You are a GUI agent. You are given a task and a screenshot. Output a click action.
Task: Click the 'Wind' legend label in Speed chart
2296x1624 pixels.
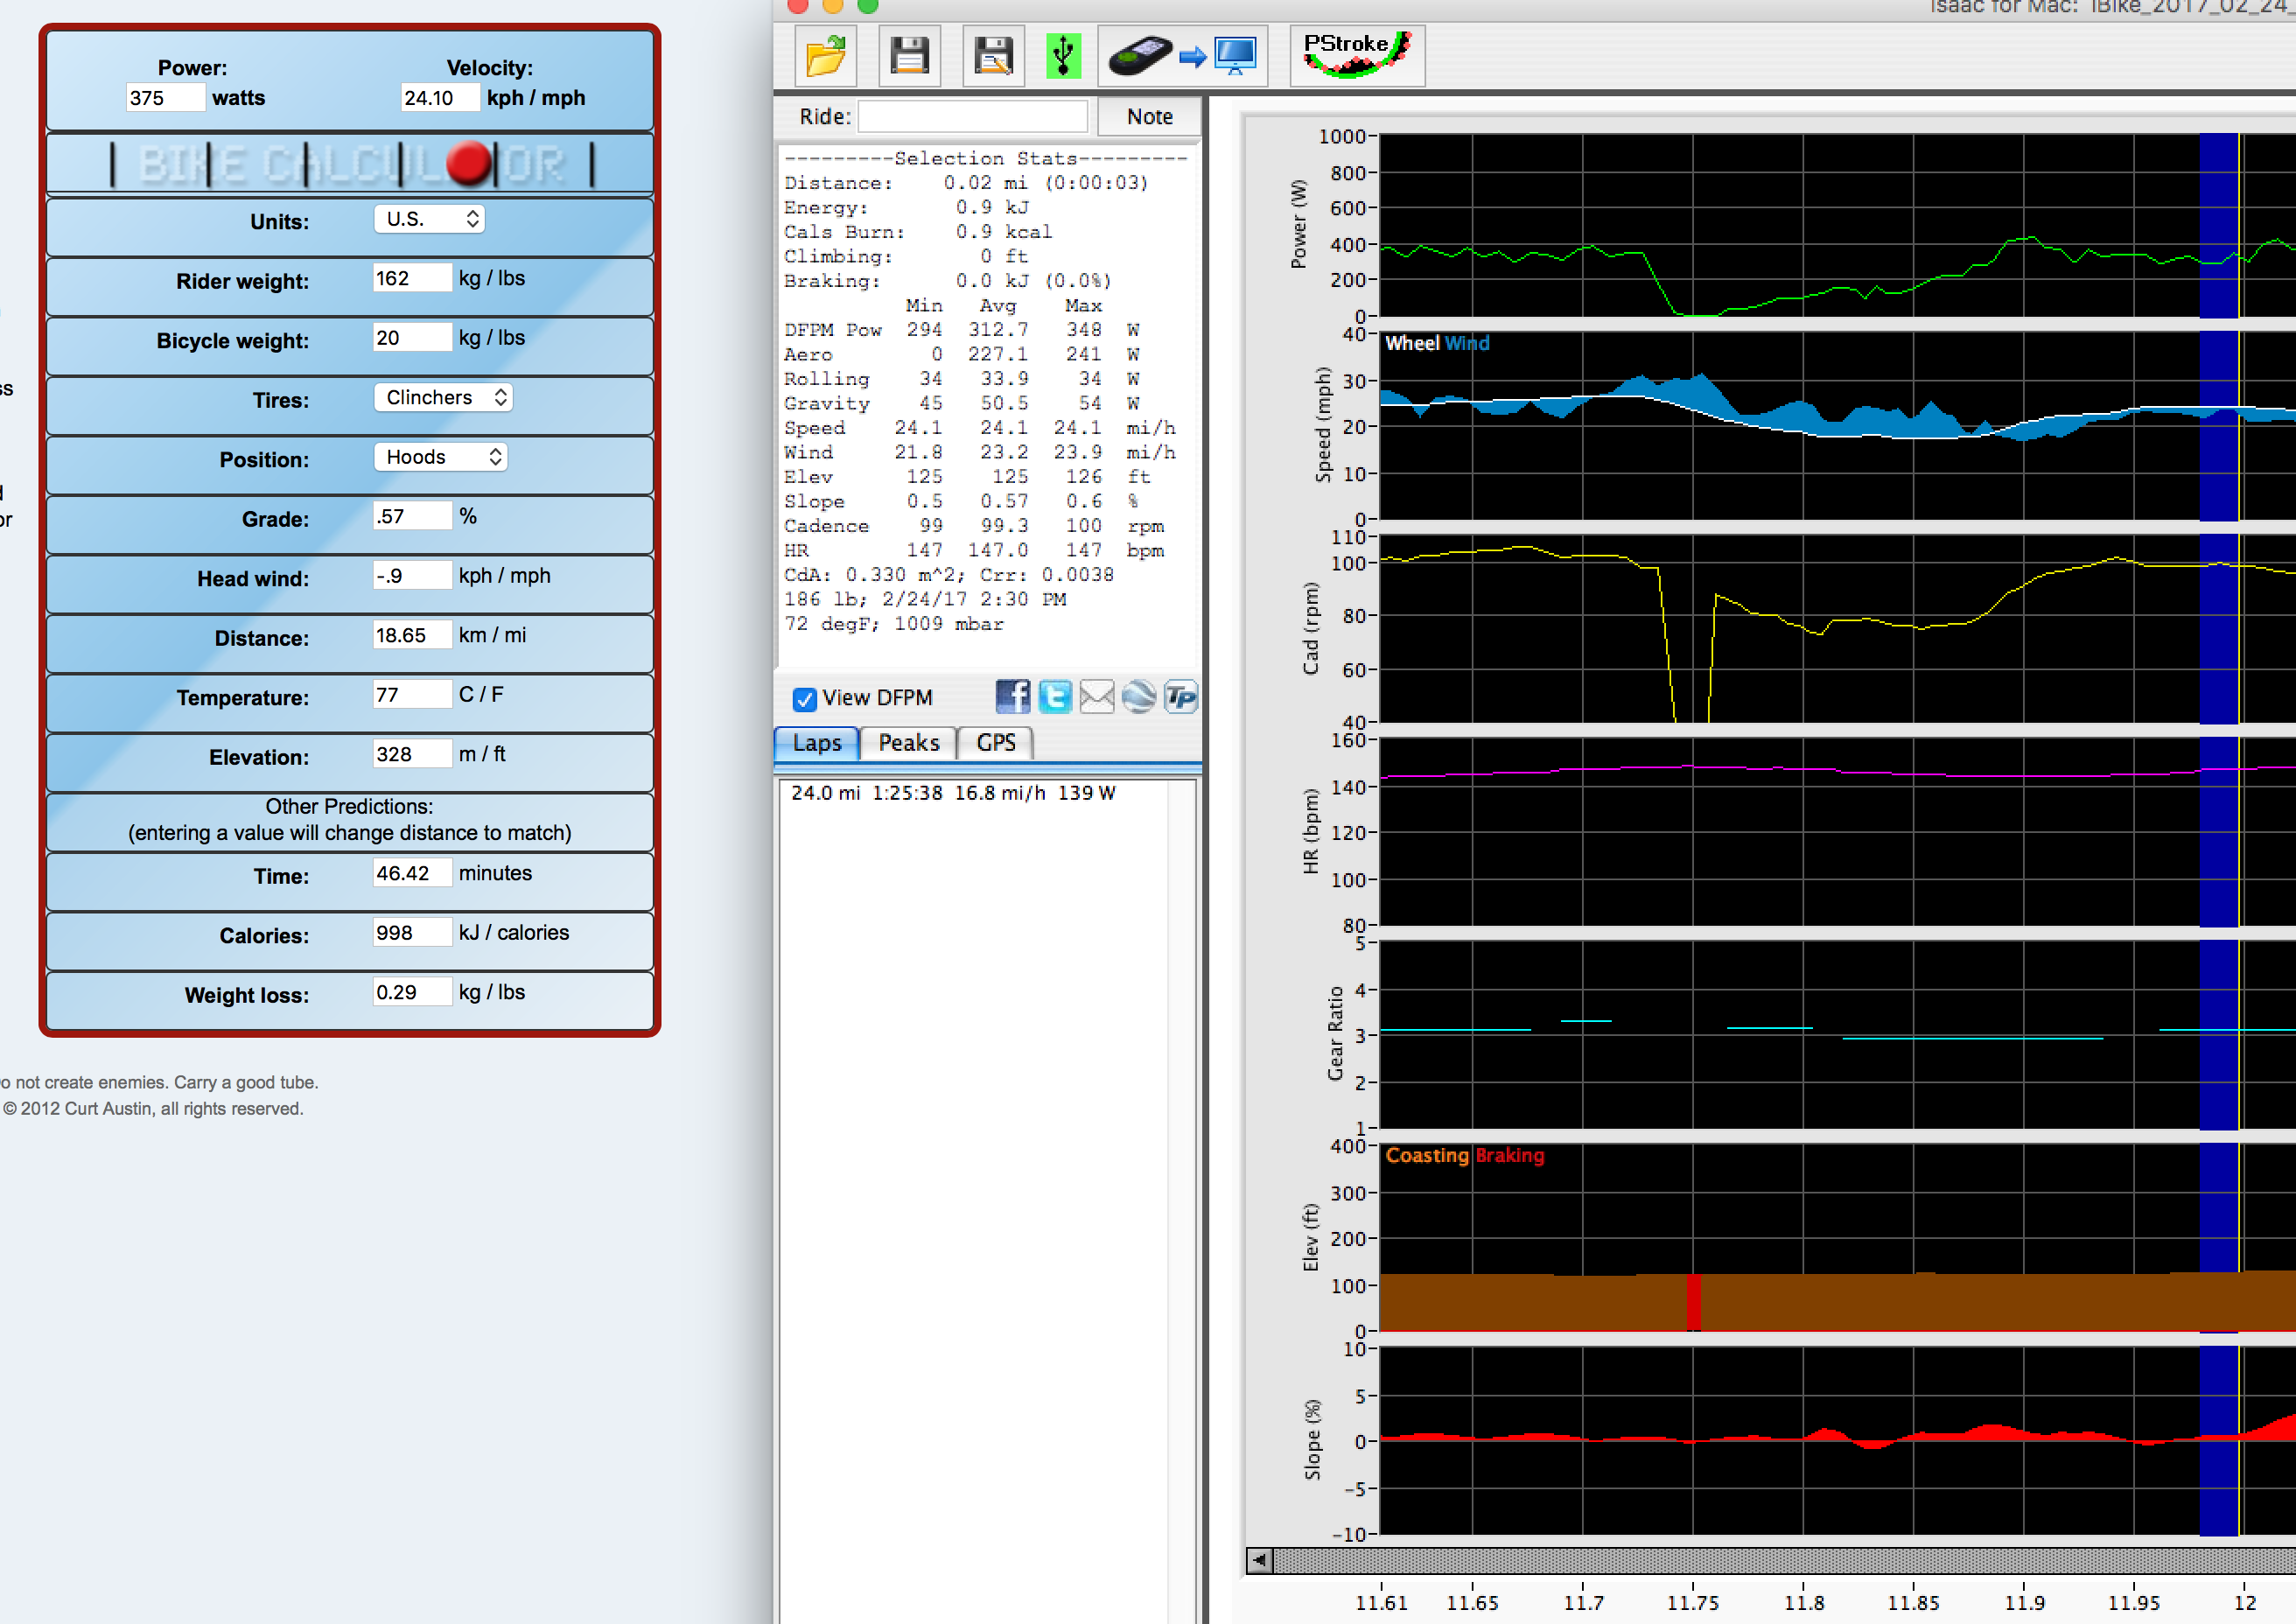1467,343
